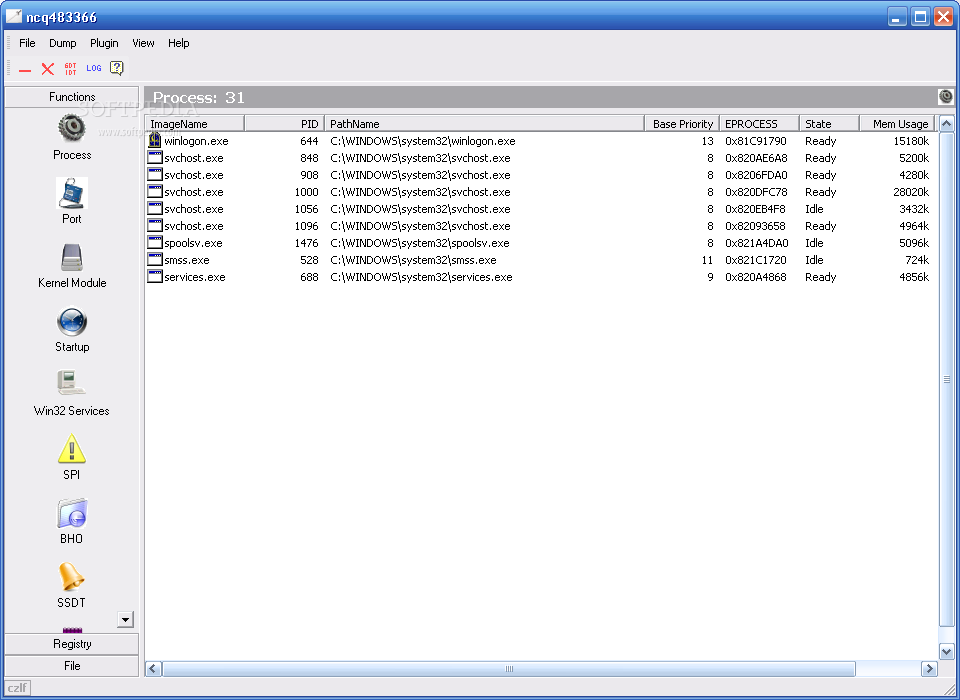The height and width of the screenshot is (700, 960).
Task: Select the spoolsv.exe row name
Action: [x=193, y=243]
